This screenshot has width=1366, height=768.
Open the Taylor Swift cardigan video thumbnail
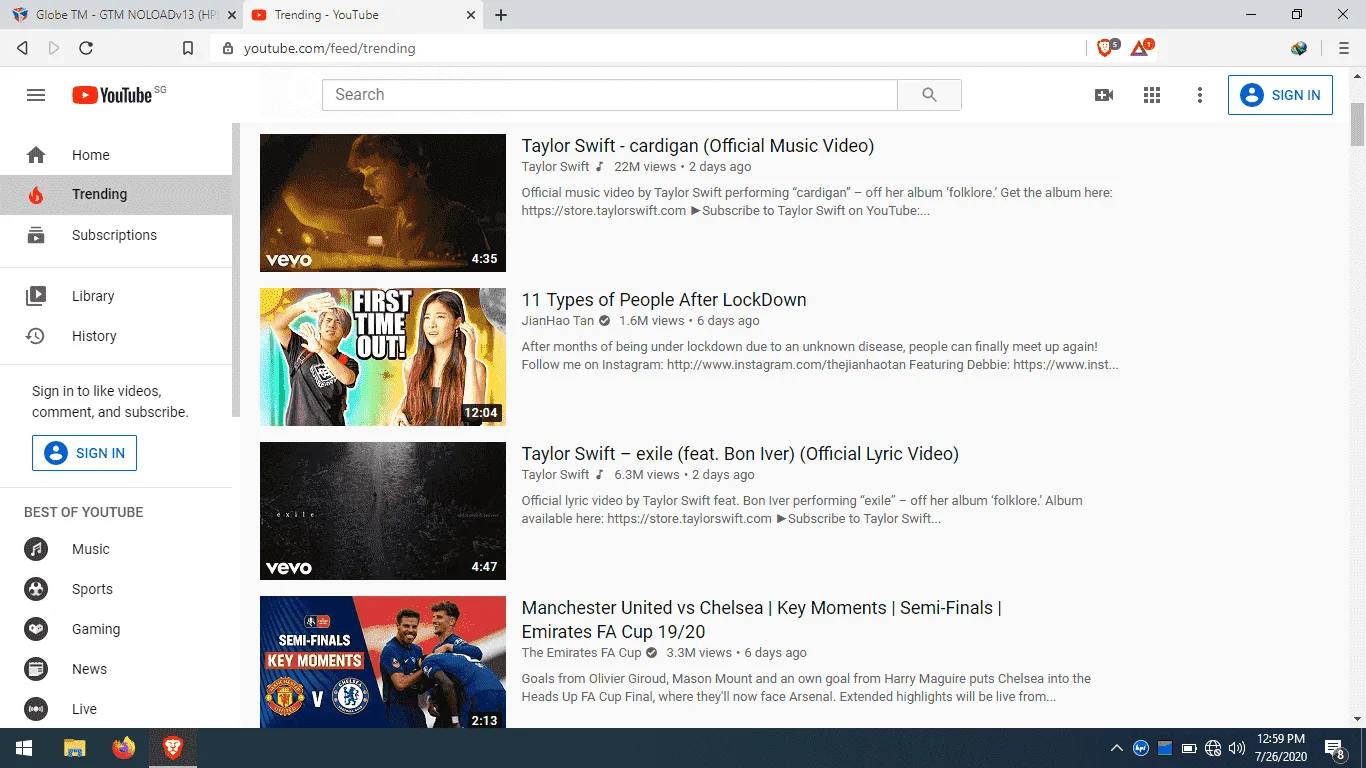(383, 203)
